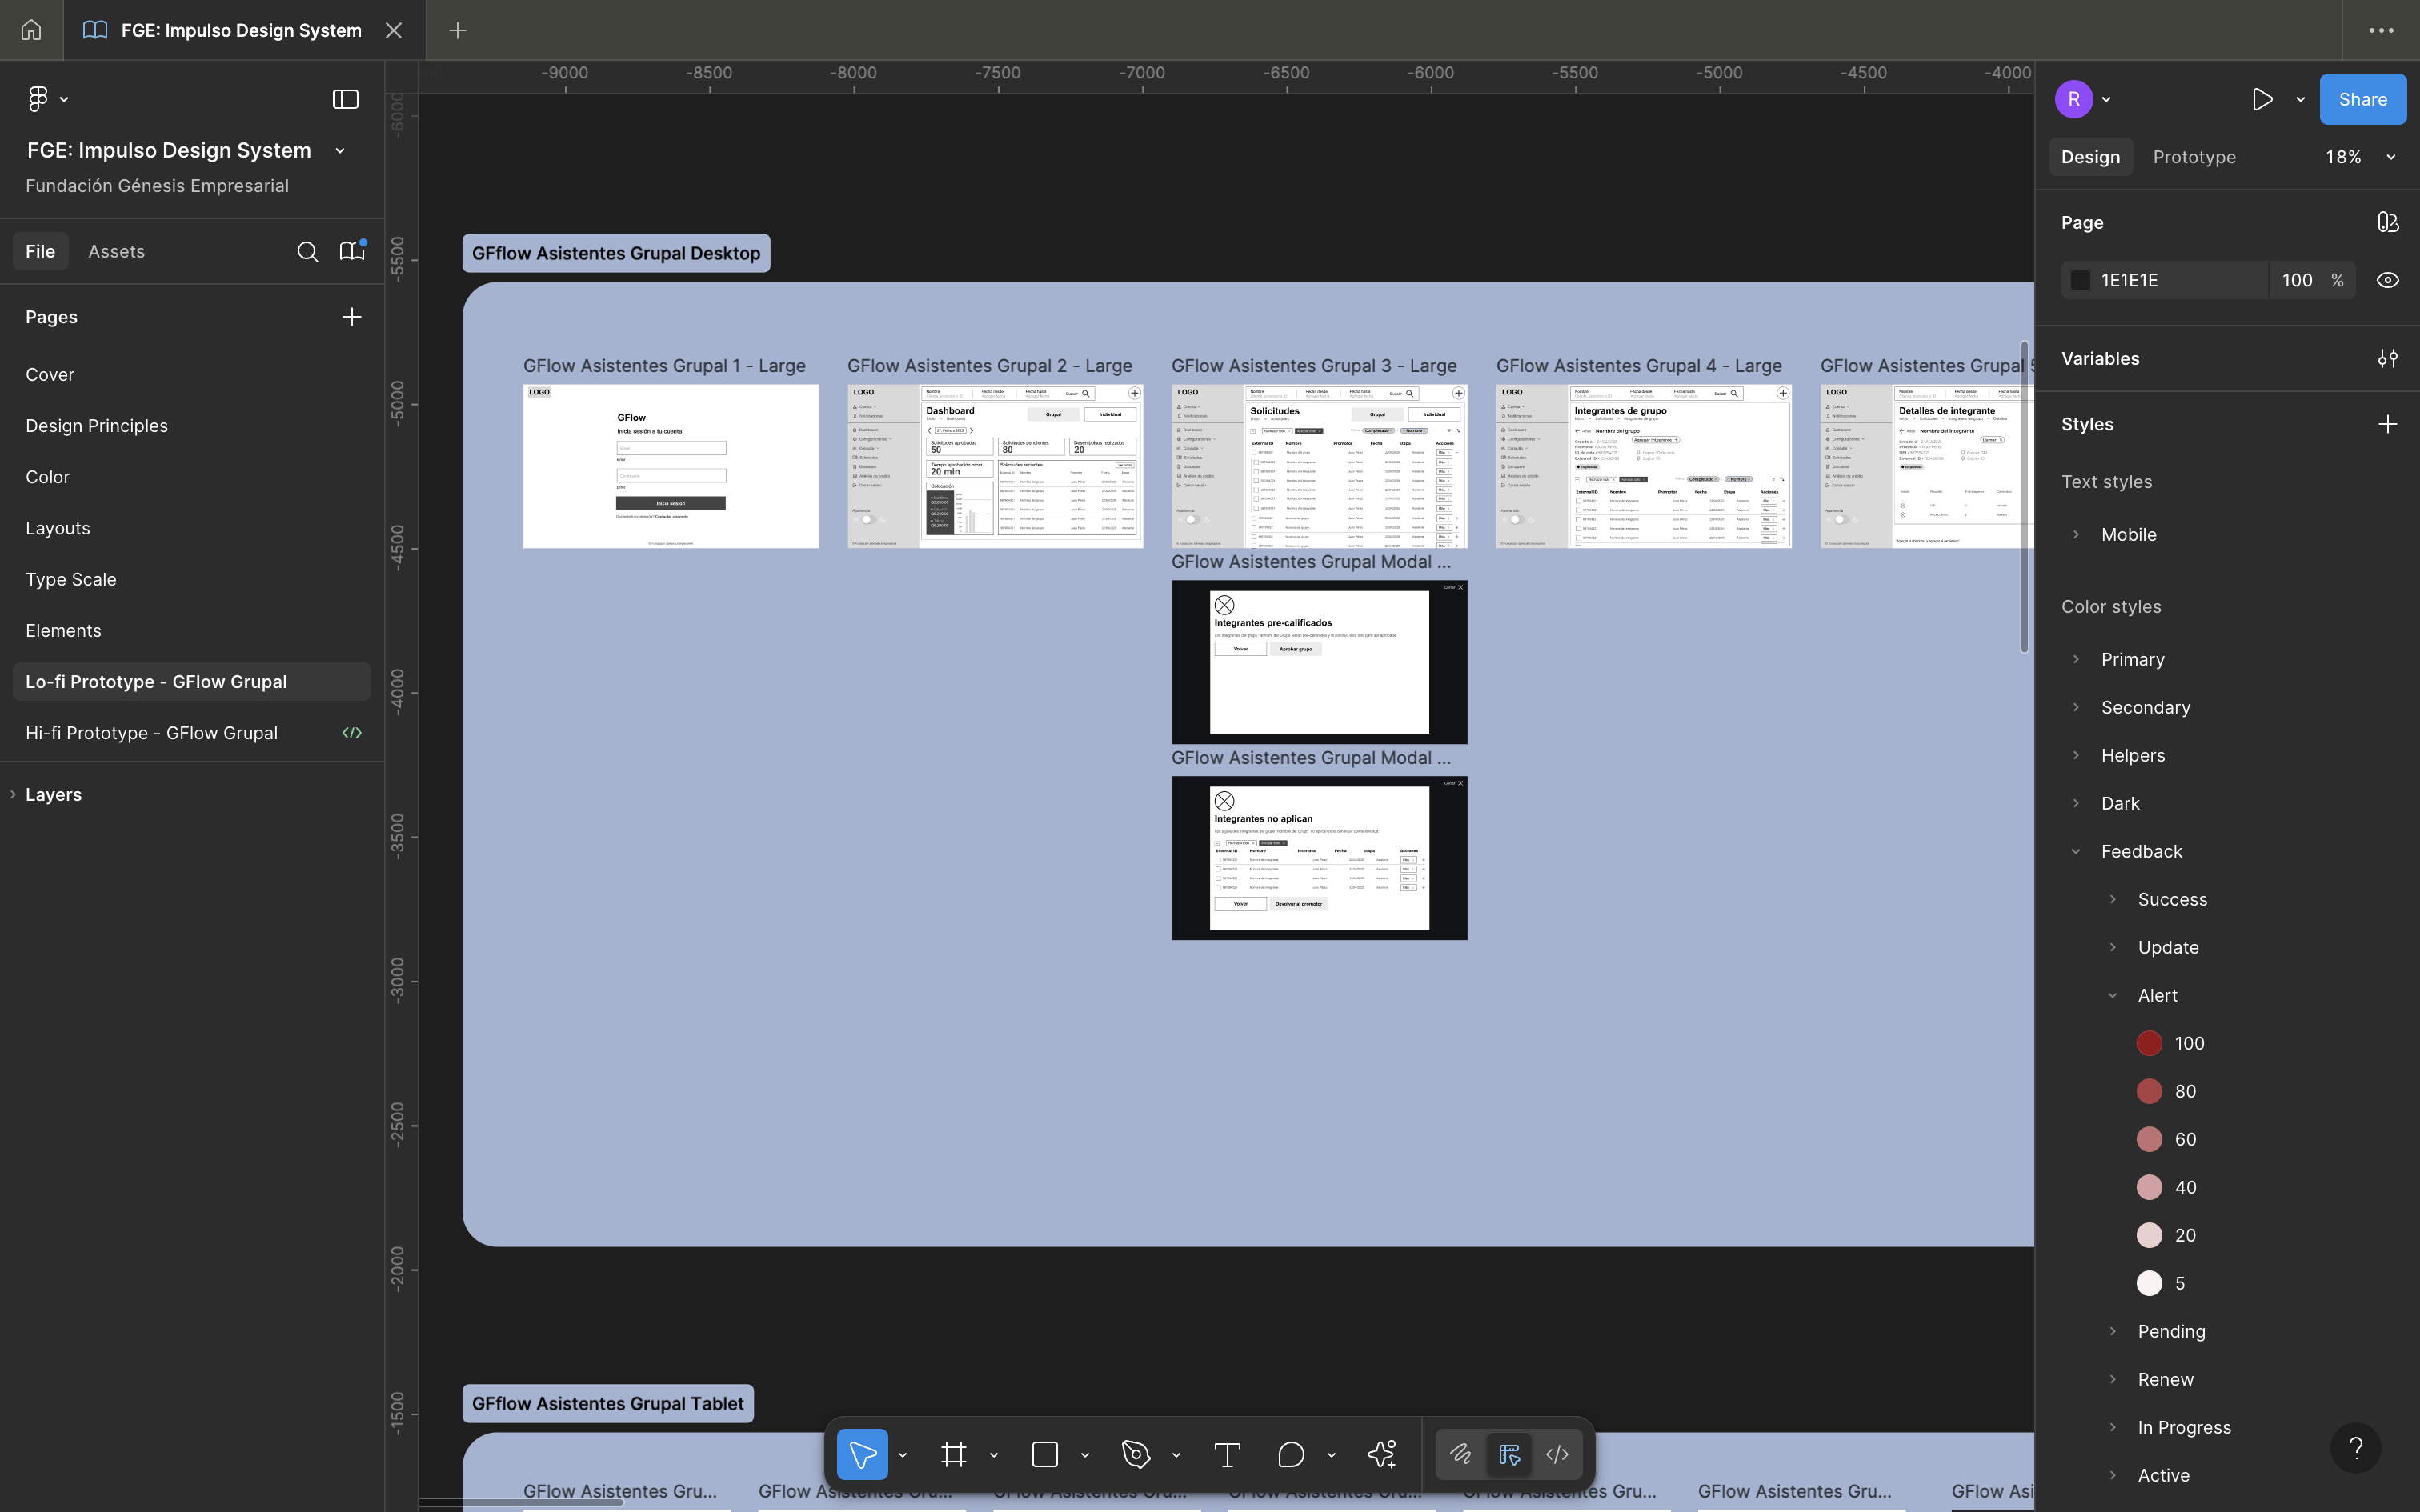Screen dimensions: 2420x1512
Task: Select the Move tool
Action: click(862, 1454)
